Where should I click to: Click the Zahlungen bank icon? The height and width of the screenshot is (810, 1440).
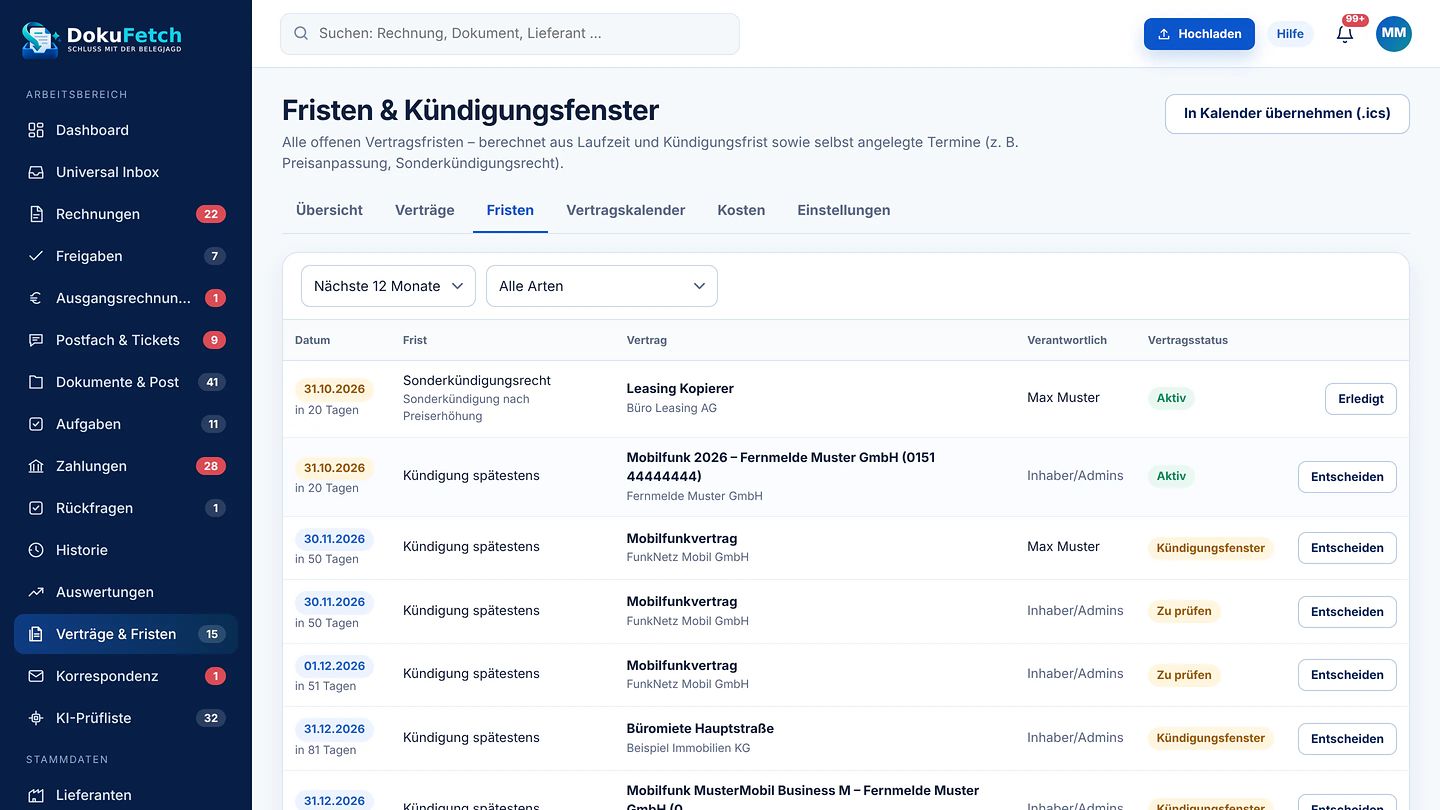(36, 466)
